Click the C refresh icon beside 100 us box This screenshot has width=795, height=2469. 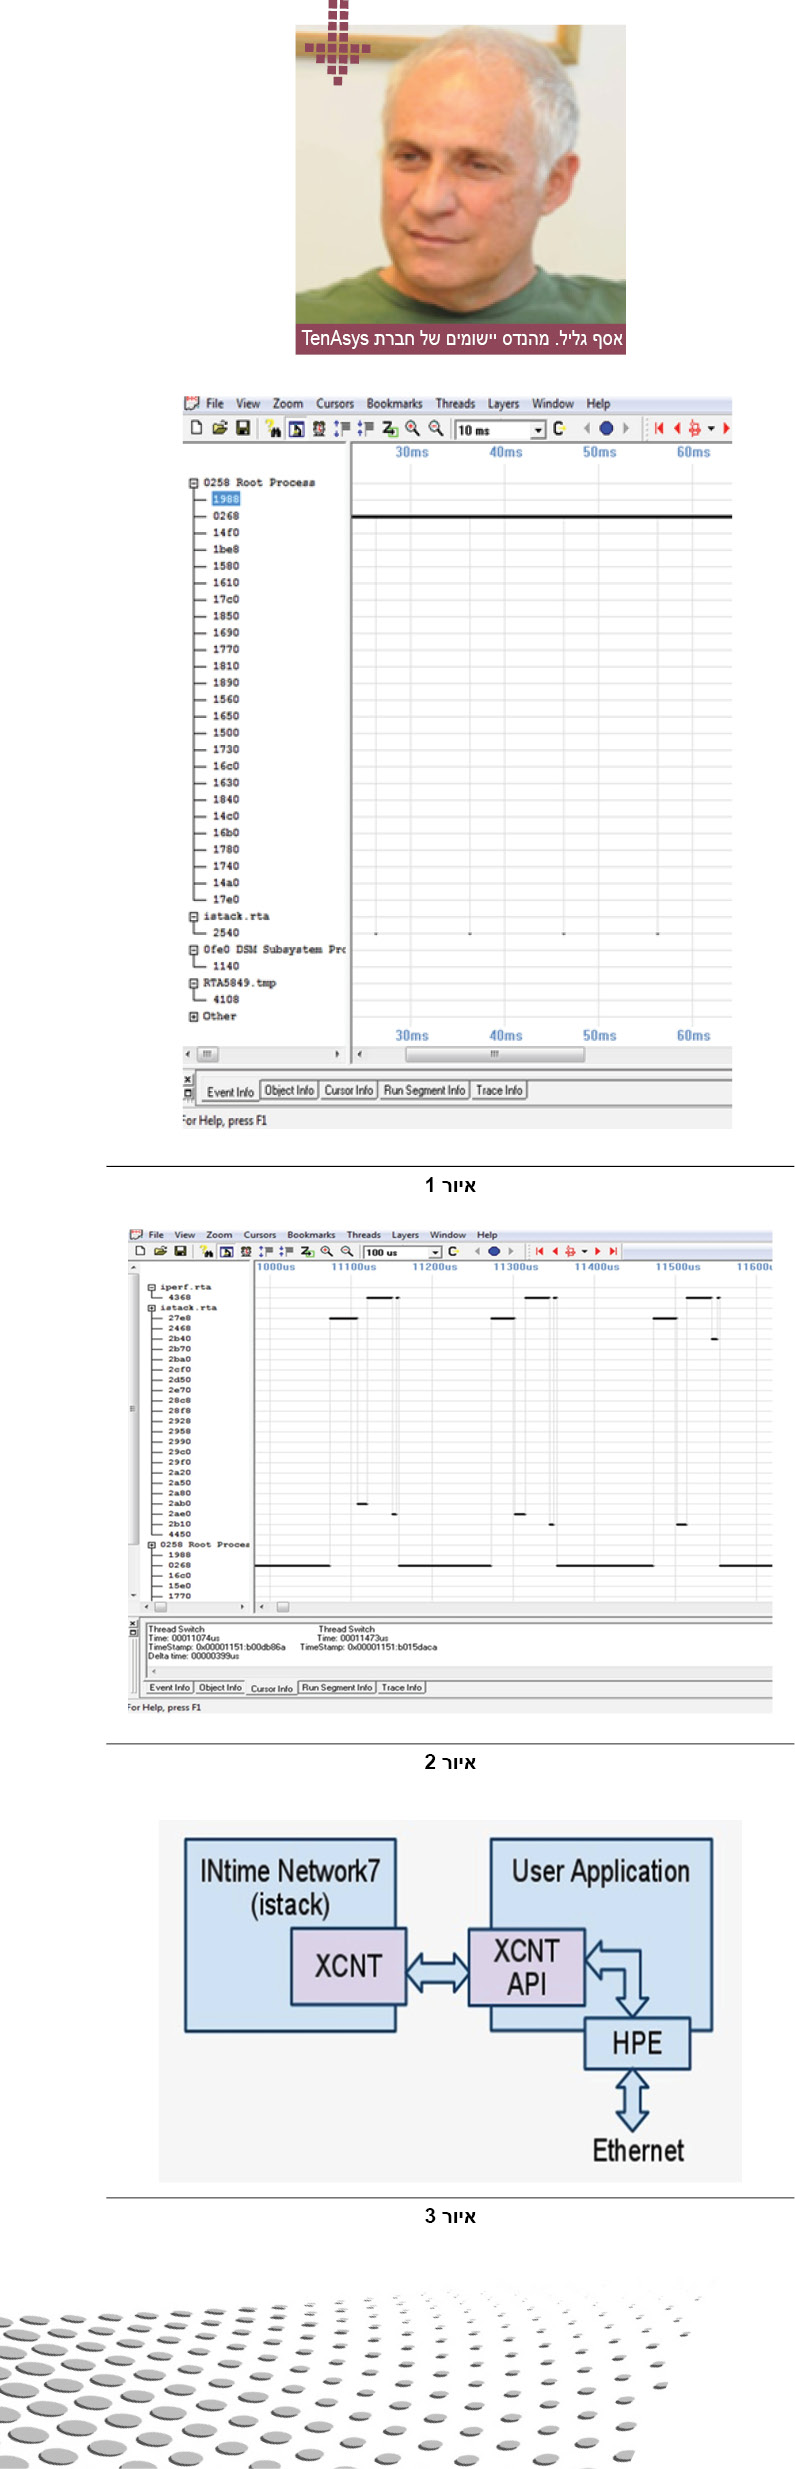pos(452,1251)
